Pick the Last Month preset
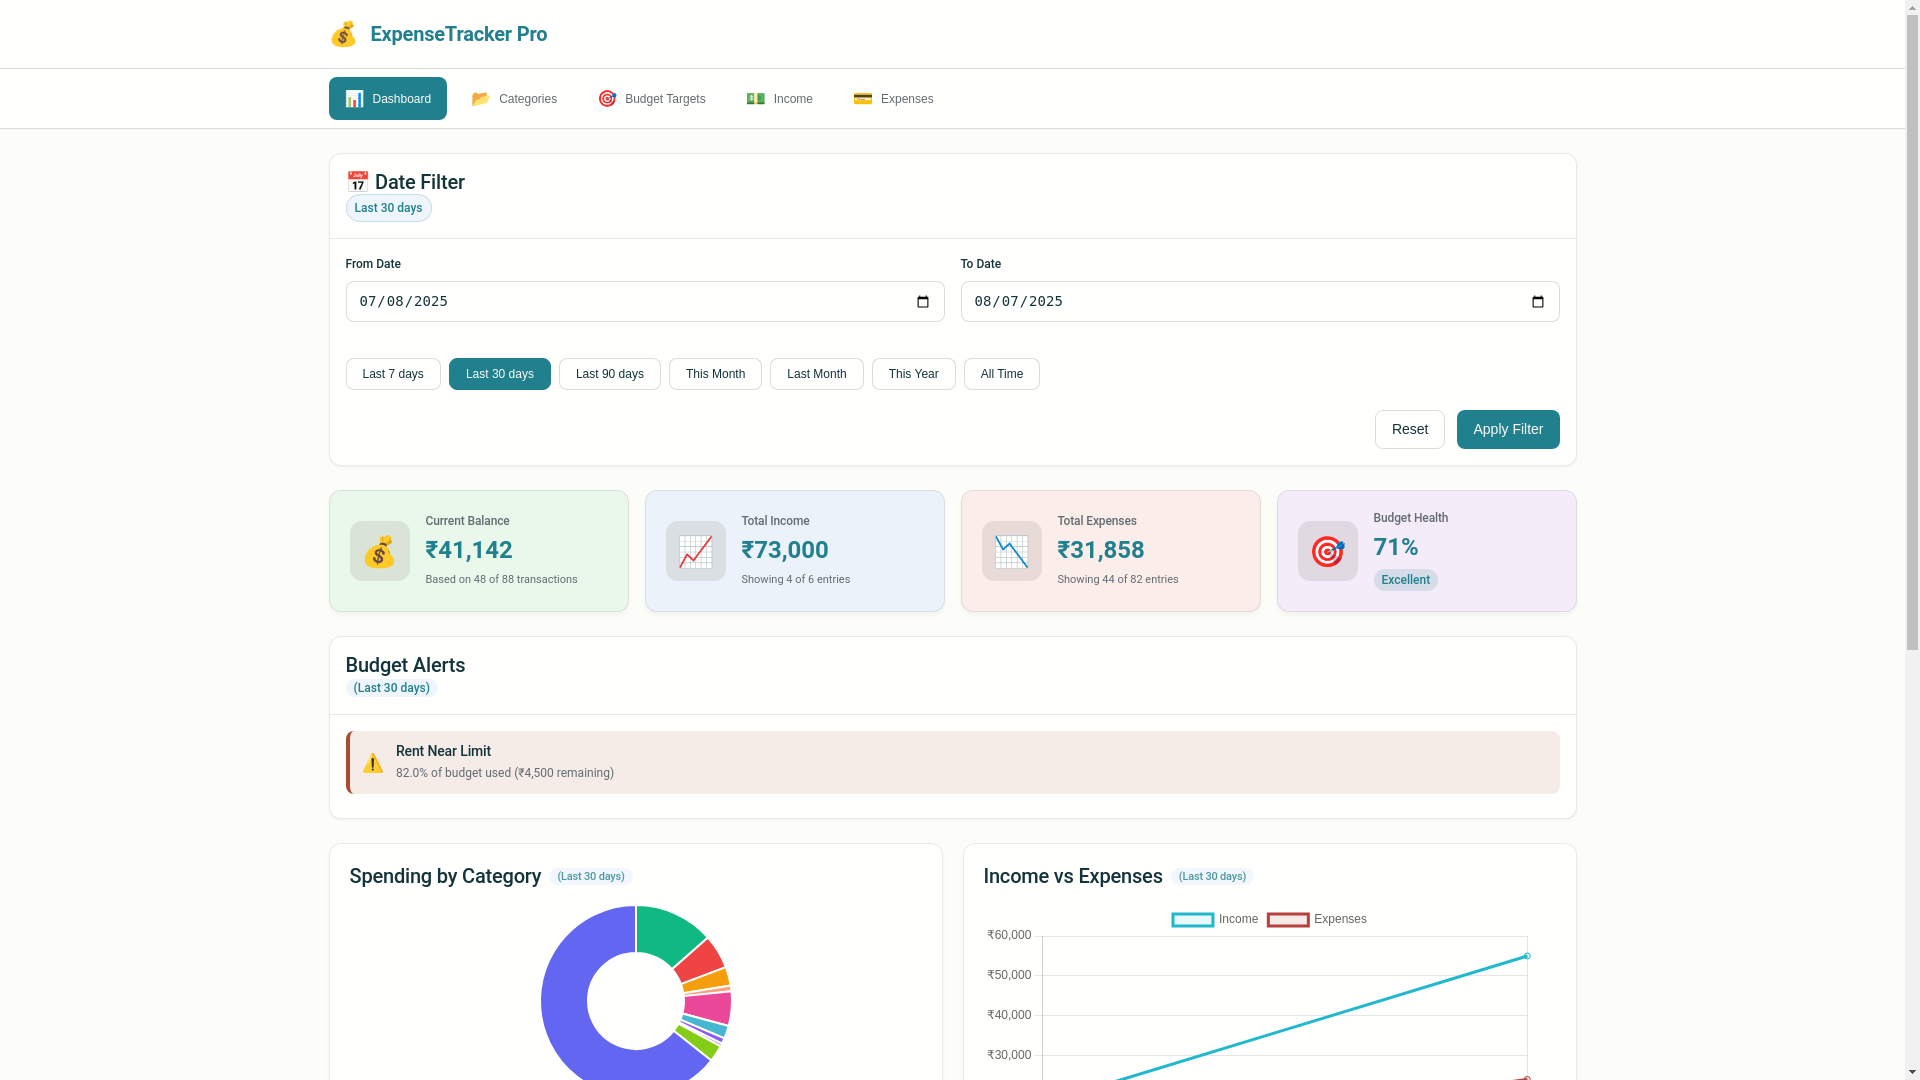This screenshot has height=1080, width=1920. (x=817, y=374)
